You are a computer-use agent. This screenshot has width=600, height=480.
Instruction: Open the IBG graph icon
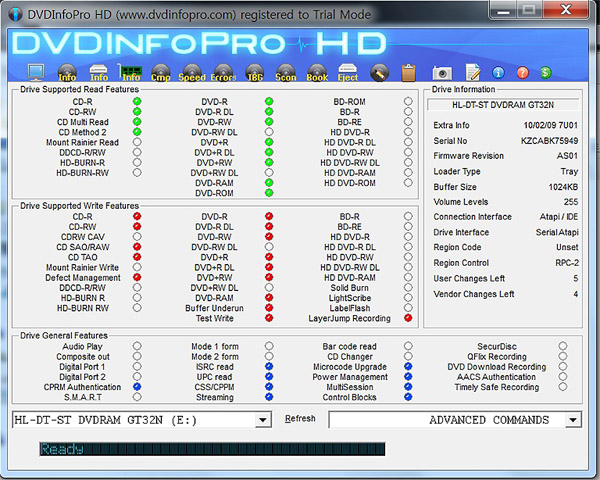(255, 73)
